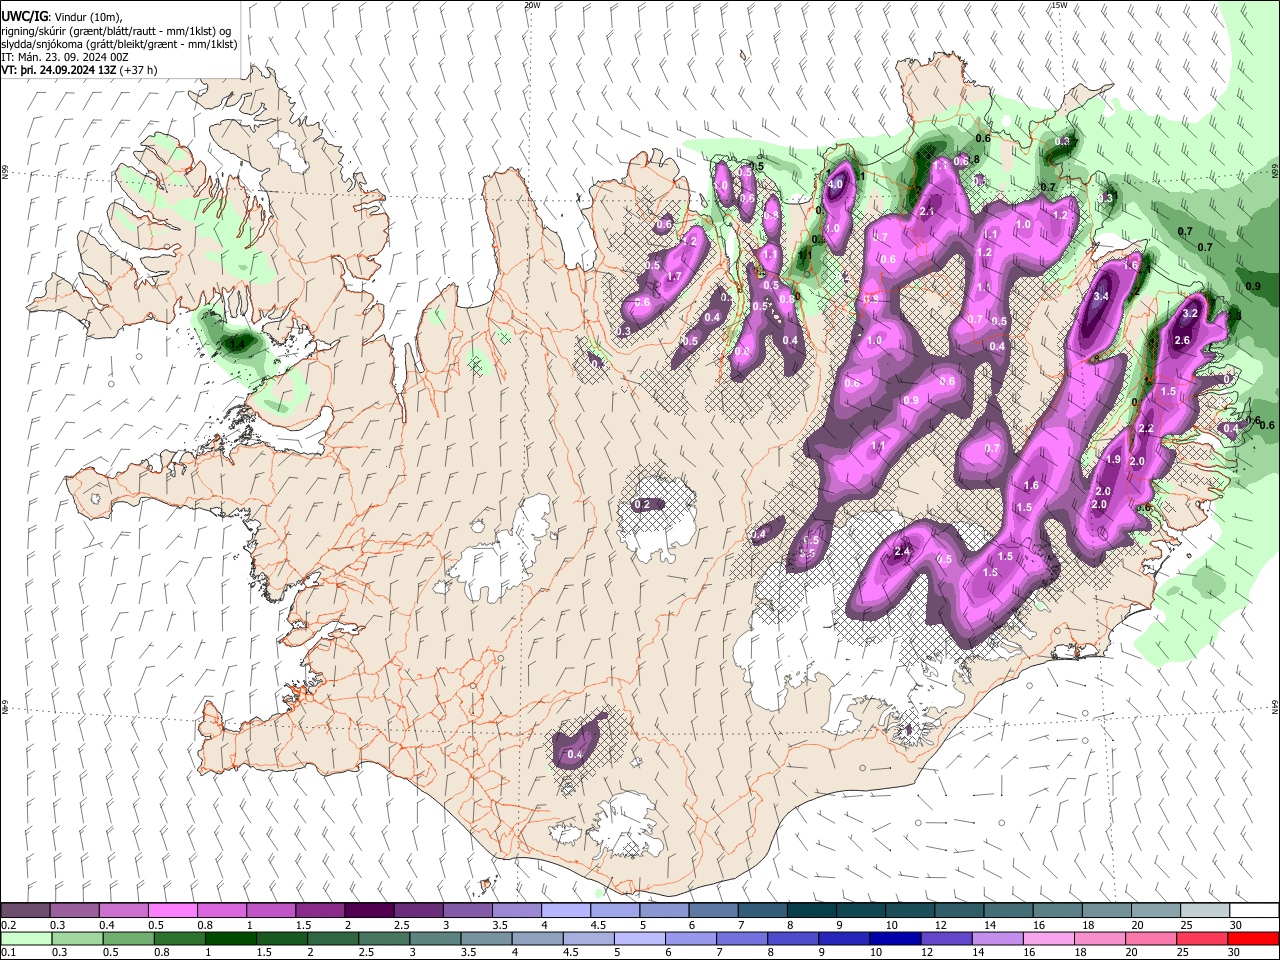Click the '3.4' precipitation value on the map
The height and width of the screenshot is (960, 1280).
click(x=1102, y=297)
